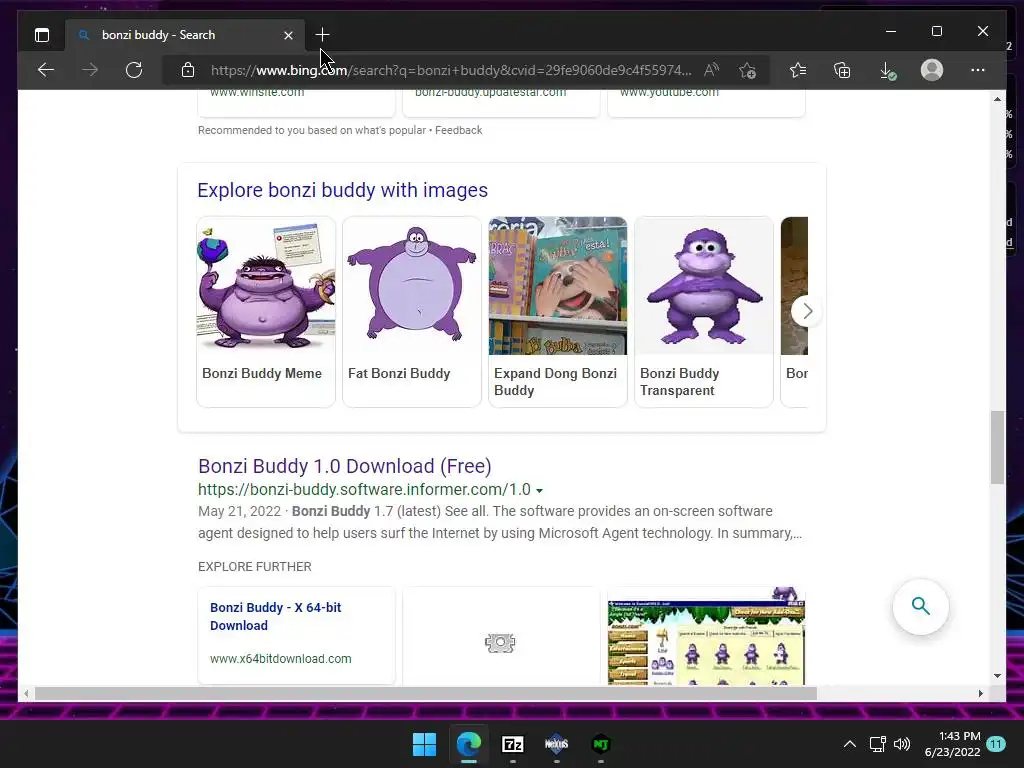The width and height of the screenshot is (1024, 768).
Task: View site information lock icon
Action: point(187,70)
